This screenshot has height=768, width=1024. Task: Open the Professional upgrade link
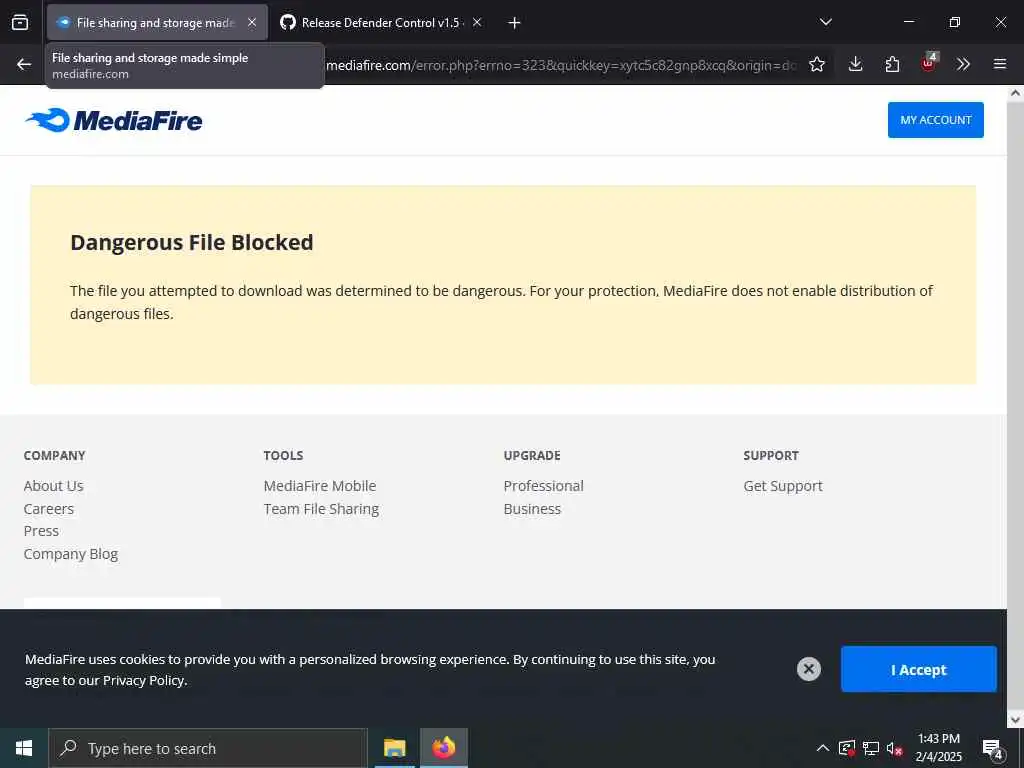click(543, 486)
